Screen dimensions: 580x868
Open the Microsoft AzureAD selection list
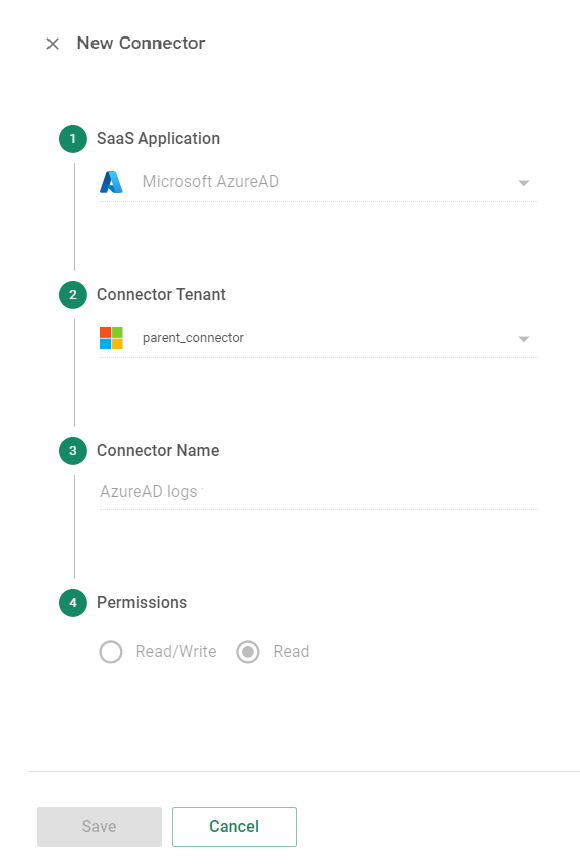(523, 183)
